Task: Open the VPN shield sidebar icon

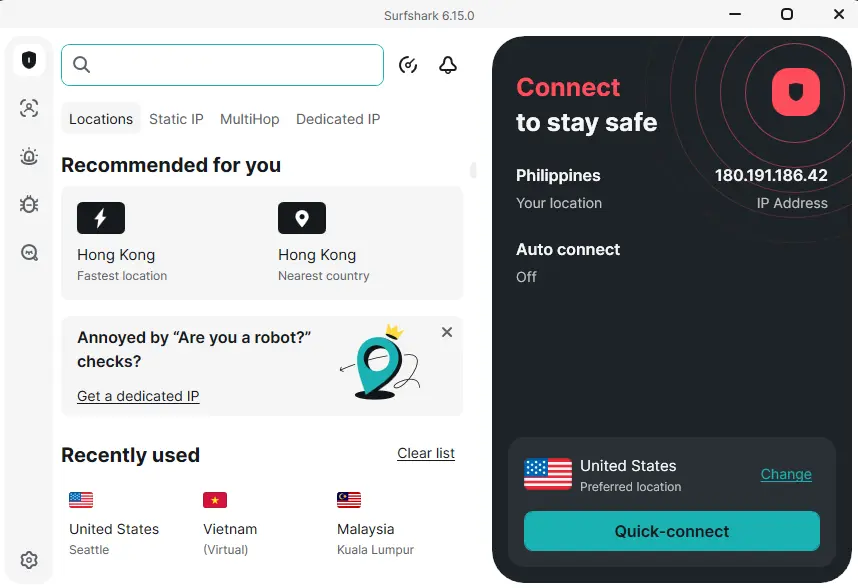Action: click(x=29, y=60)
